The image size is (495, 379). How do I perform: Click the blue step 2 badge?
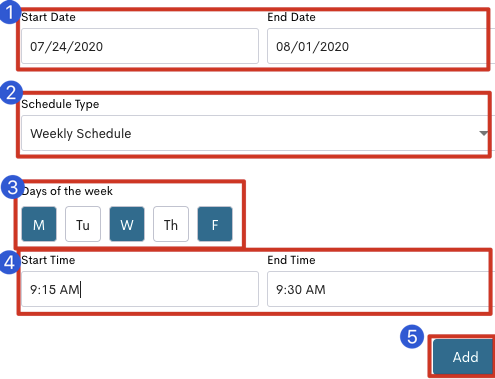coord(11,92)
